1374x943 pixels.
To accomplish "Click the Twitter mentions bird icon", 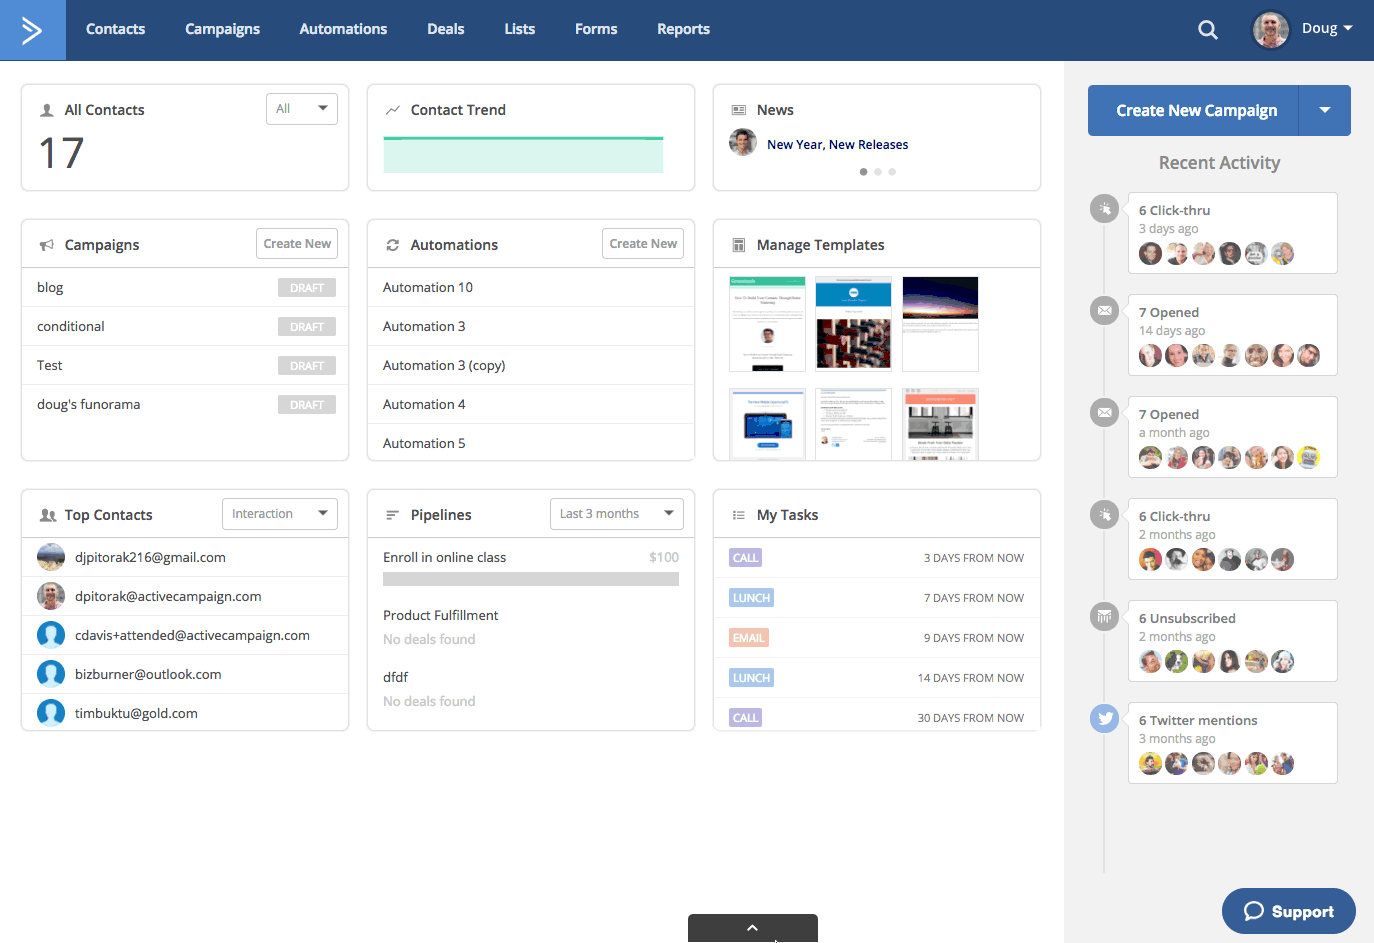I will (x=1104, y=718).
